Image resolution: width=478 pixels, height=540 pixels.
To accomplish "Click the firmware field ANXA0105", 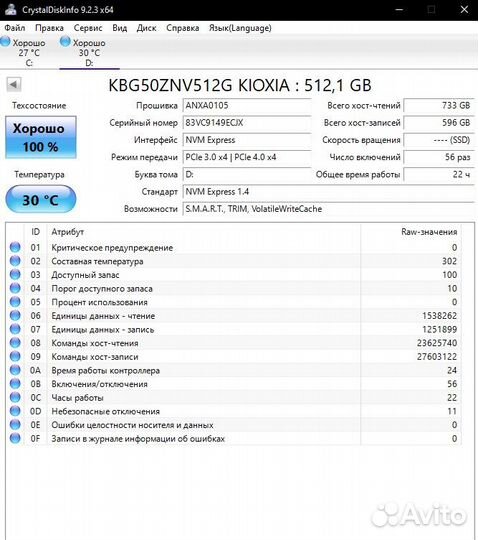I will (247, 105).
